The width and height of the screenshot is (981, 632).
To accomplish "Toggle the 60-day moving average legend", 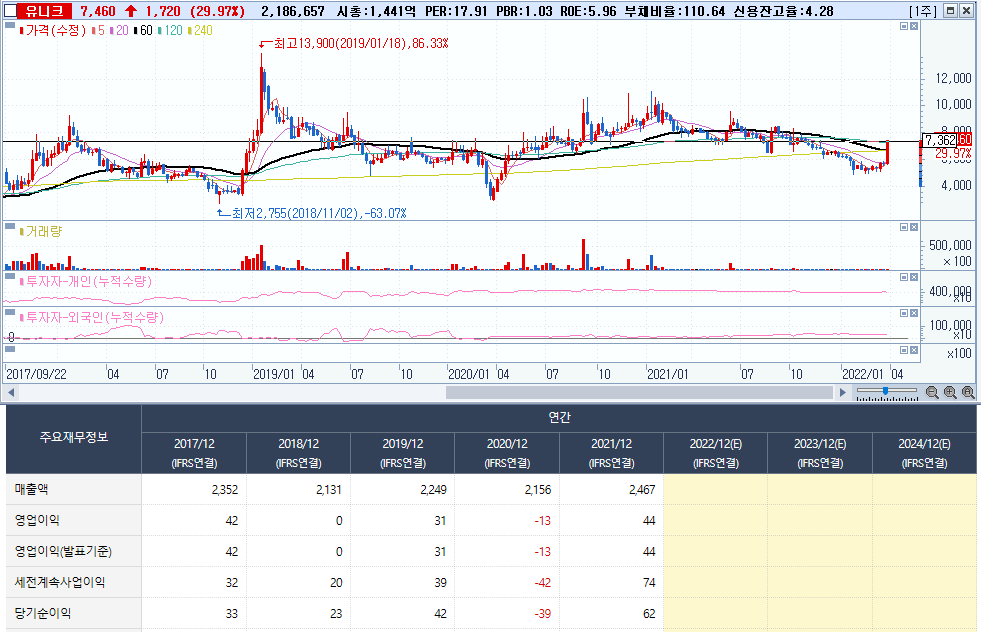I will pos(143,30).
